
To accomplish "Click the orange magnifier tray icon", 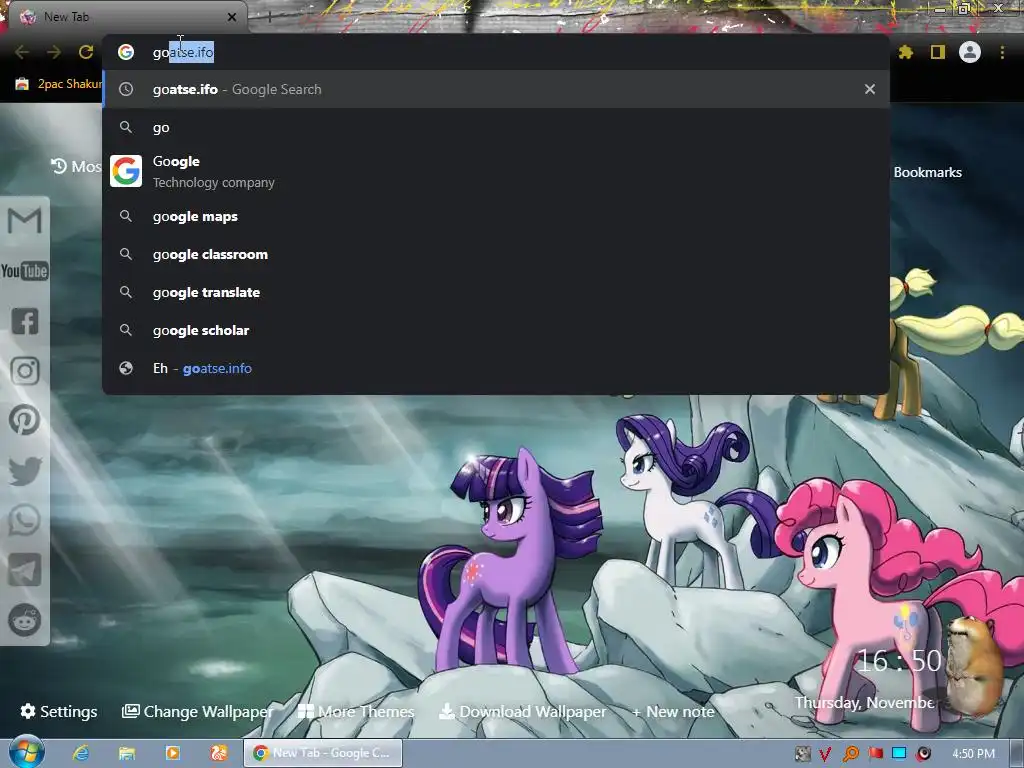I will tap(850, 754).
